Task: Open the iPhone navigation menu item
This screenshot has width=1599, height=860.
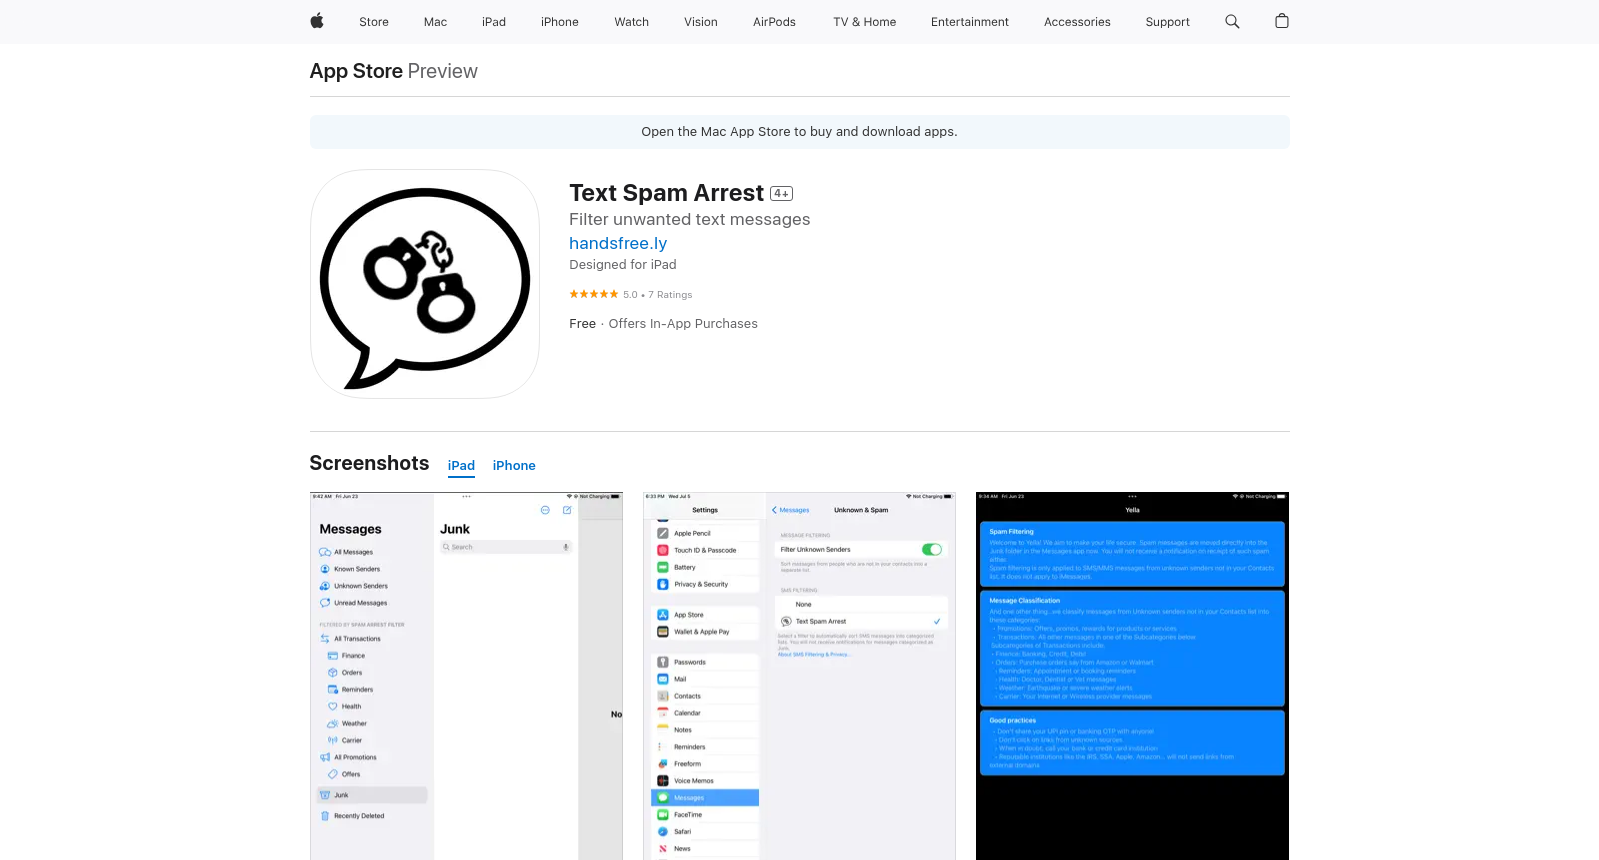Action: [560, 22]
